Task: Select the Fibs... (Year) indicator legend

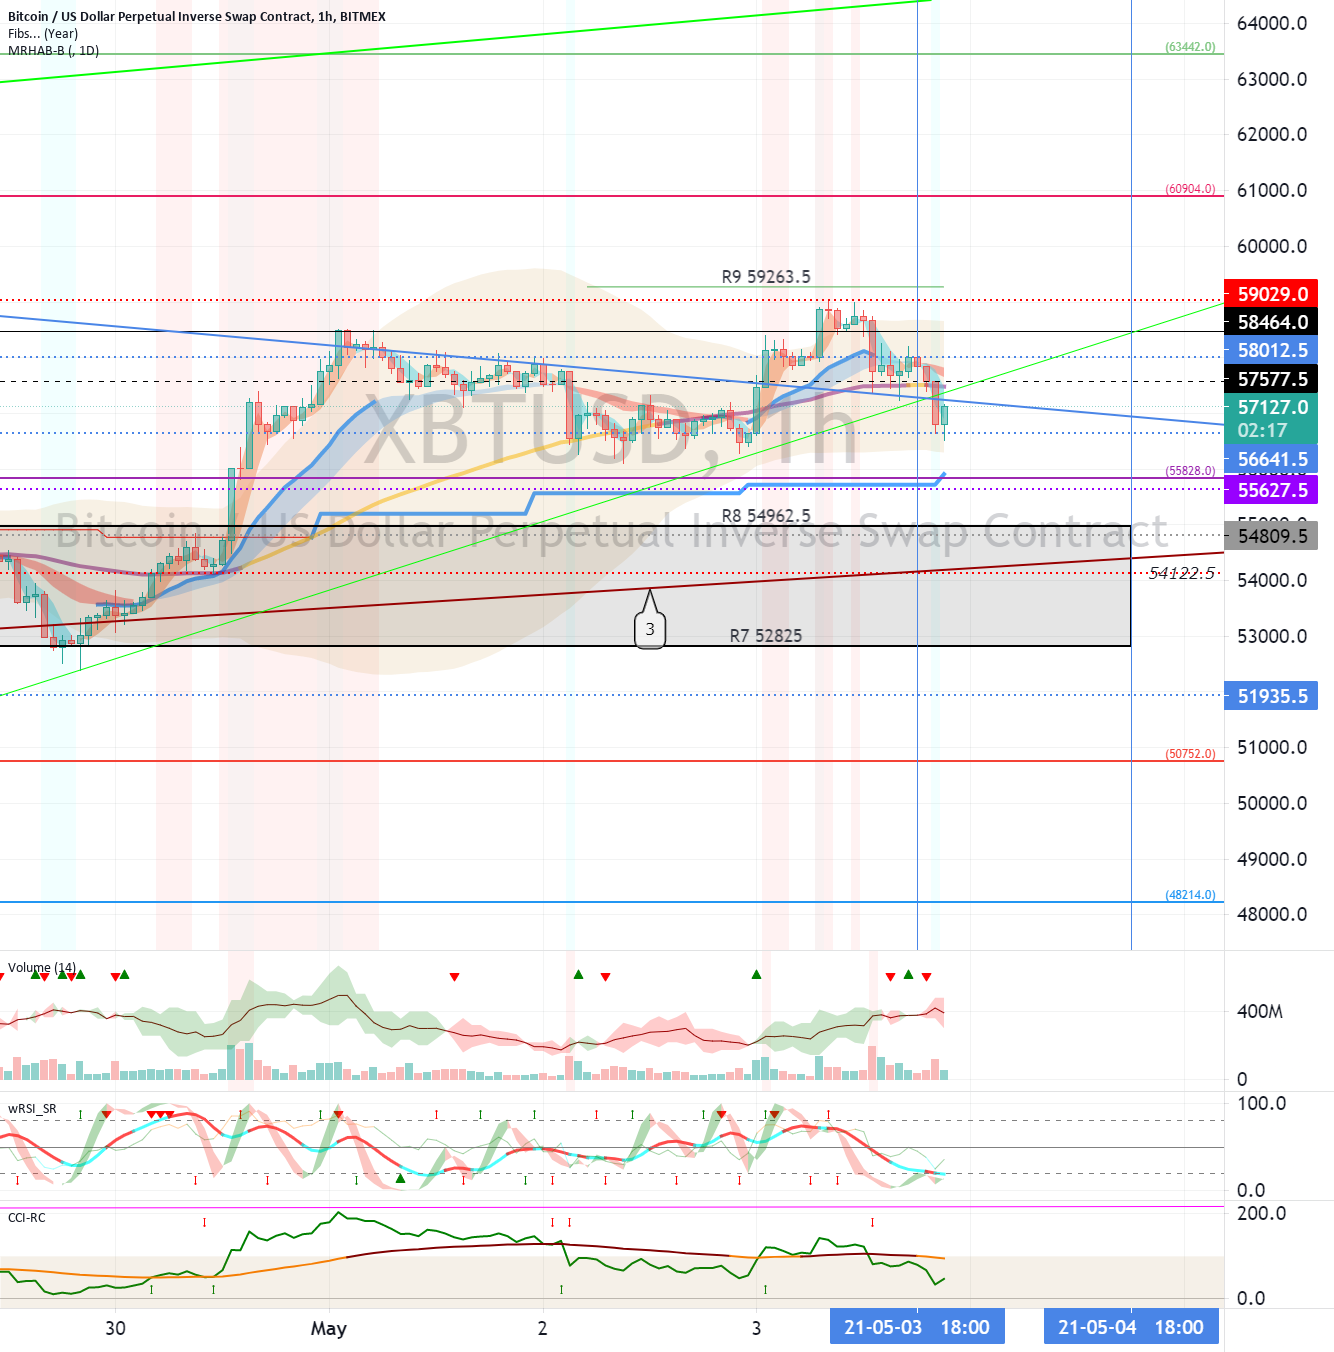Action: [x=43, y=33]
